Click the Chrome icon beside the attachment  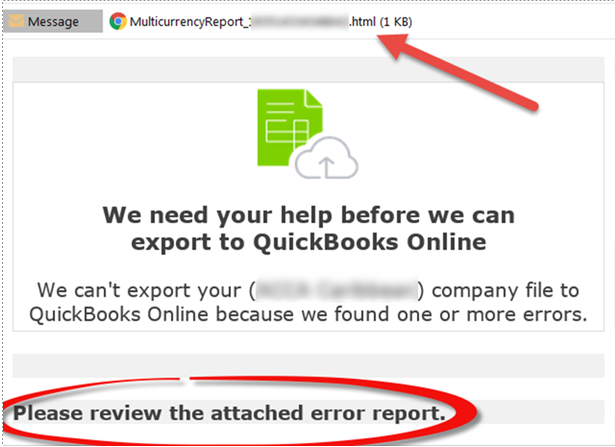pyautogui.click(x=118, y=21)
